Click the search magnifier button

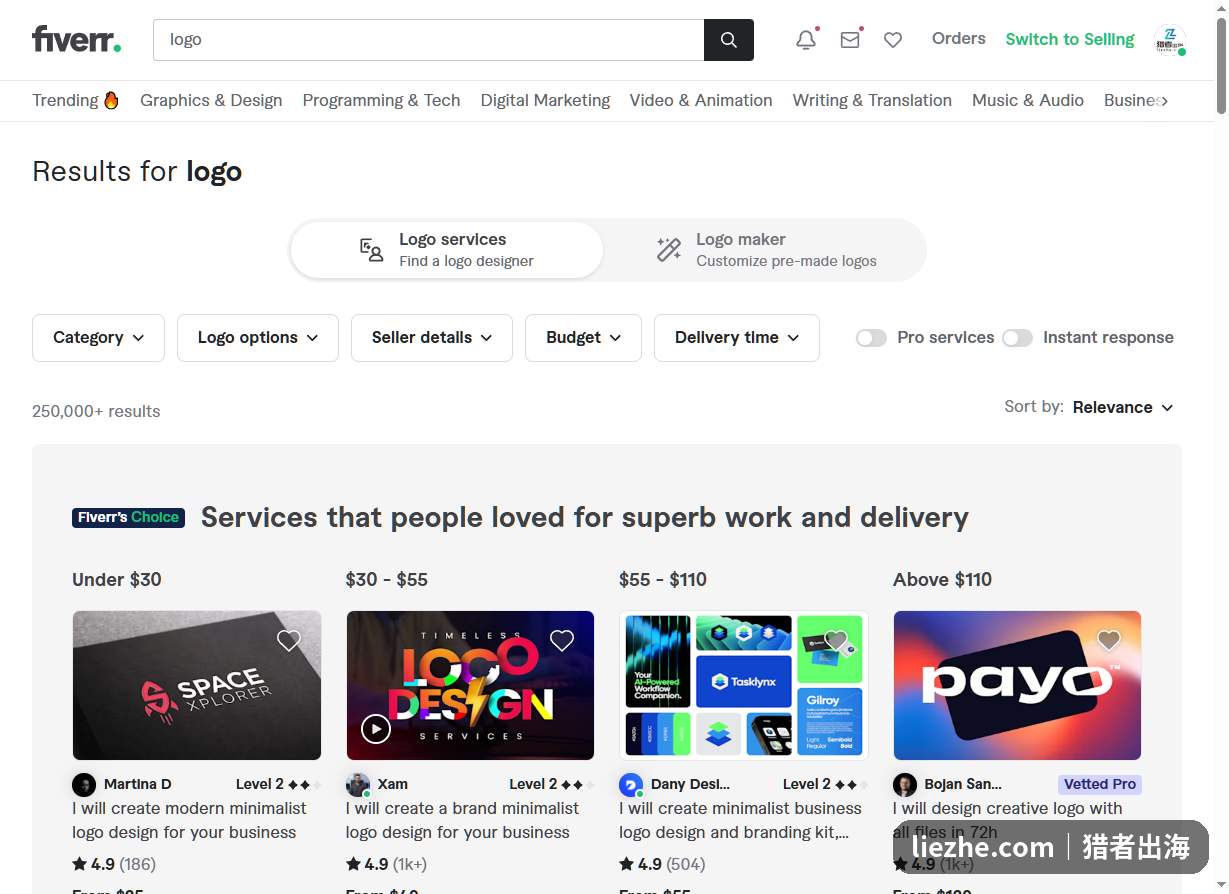tap(729, 40)
